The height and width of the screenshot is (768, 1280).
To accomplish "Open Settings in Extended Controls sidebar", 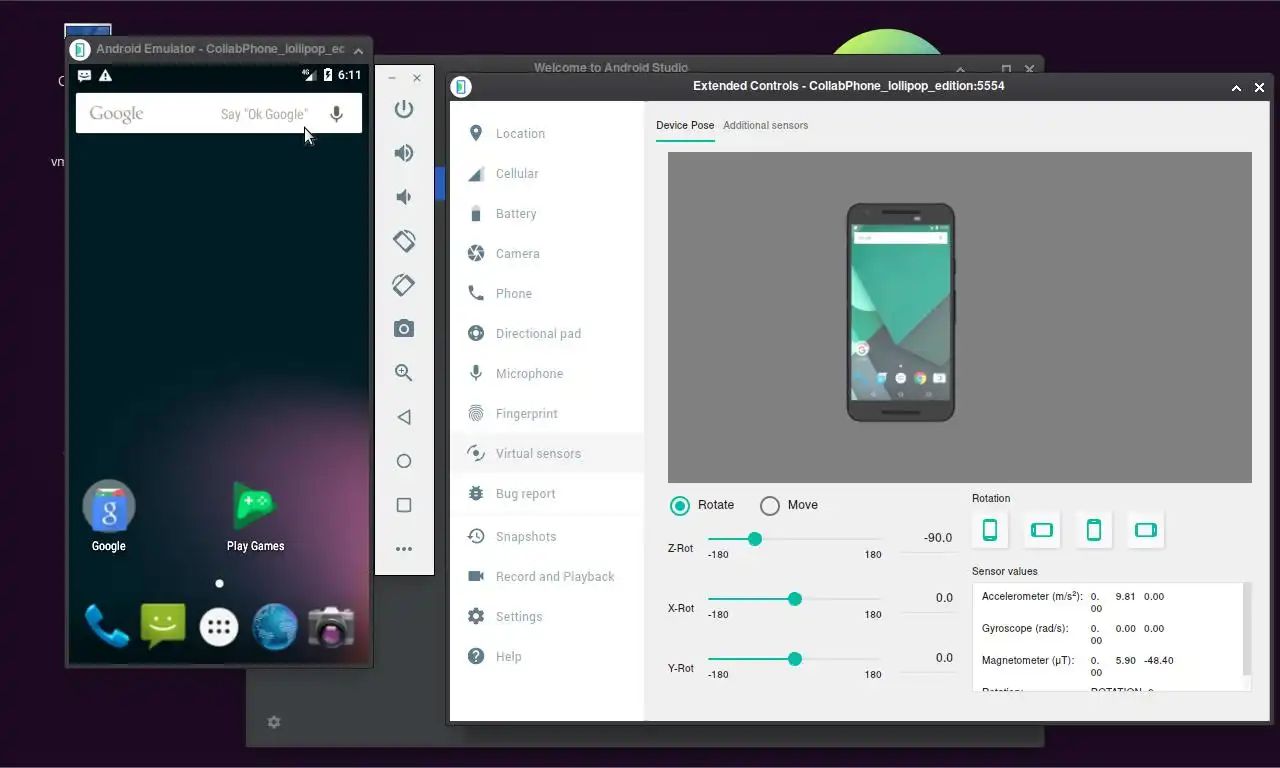I will click(547, 617).
